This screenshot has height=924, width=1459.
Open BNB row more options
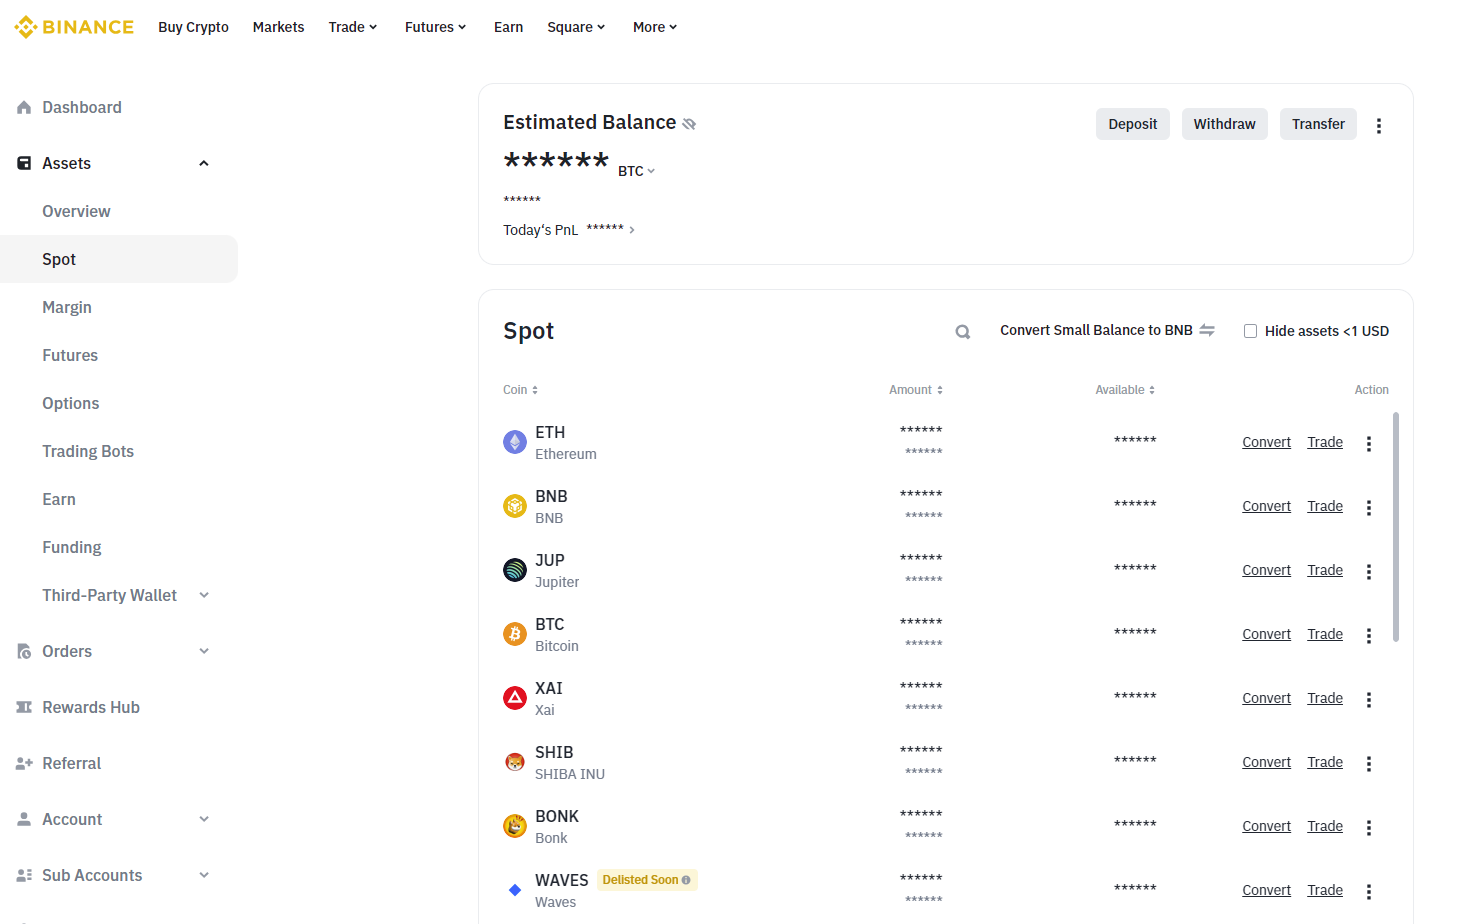point(1369,508)
